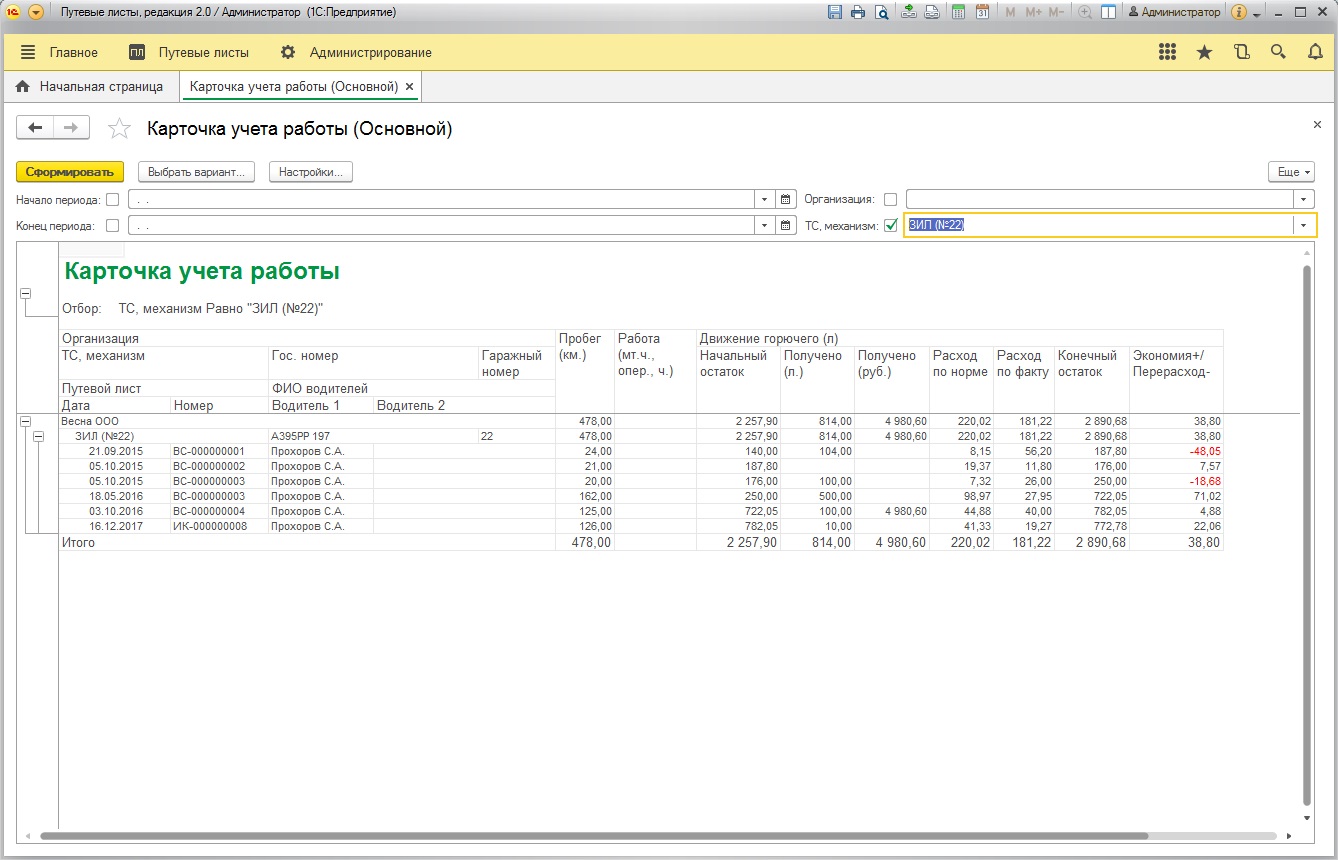Click the Сформировать button

coord(70,172)
